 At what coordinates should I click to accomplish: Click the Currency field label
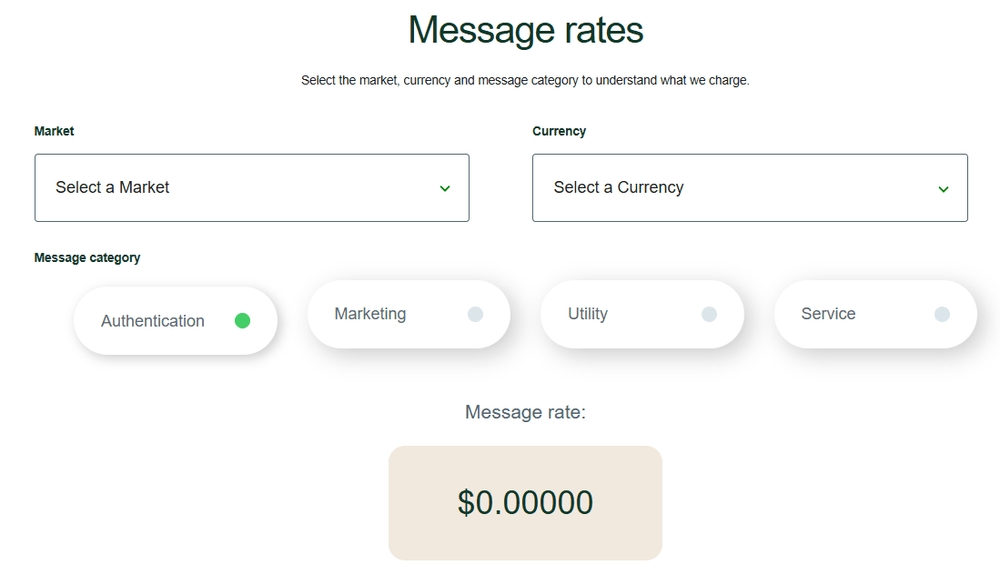(559, 131)
